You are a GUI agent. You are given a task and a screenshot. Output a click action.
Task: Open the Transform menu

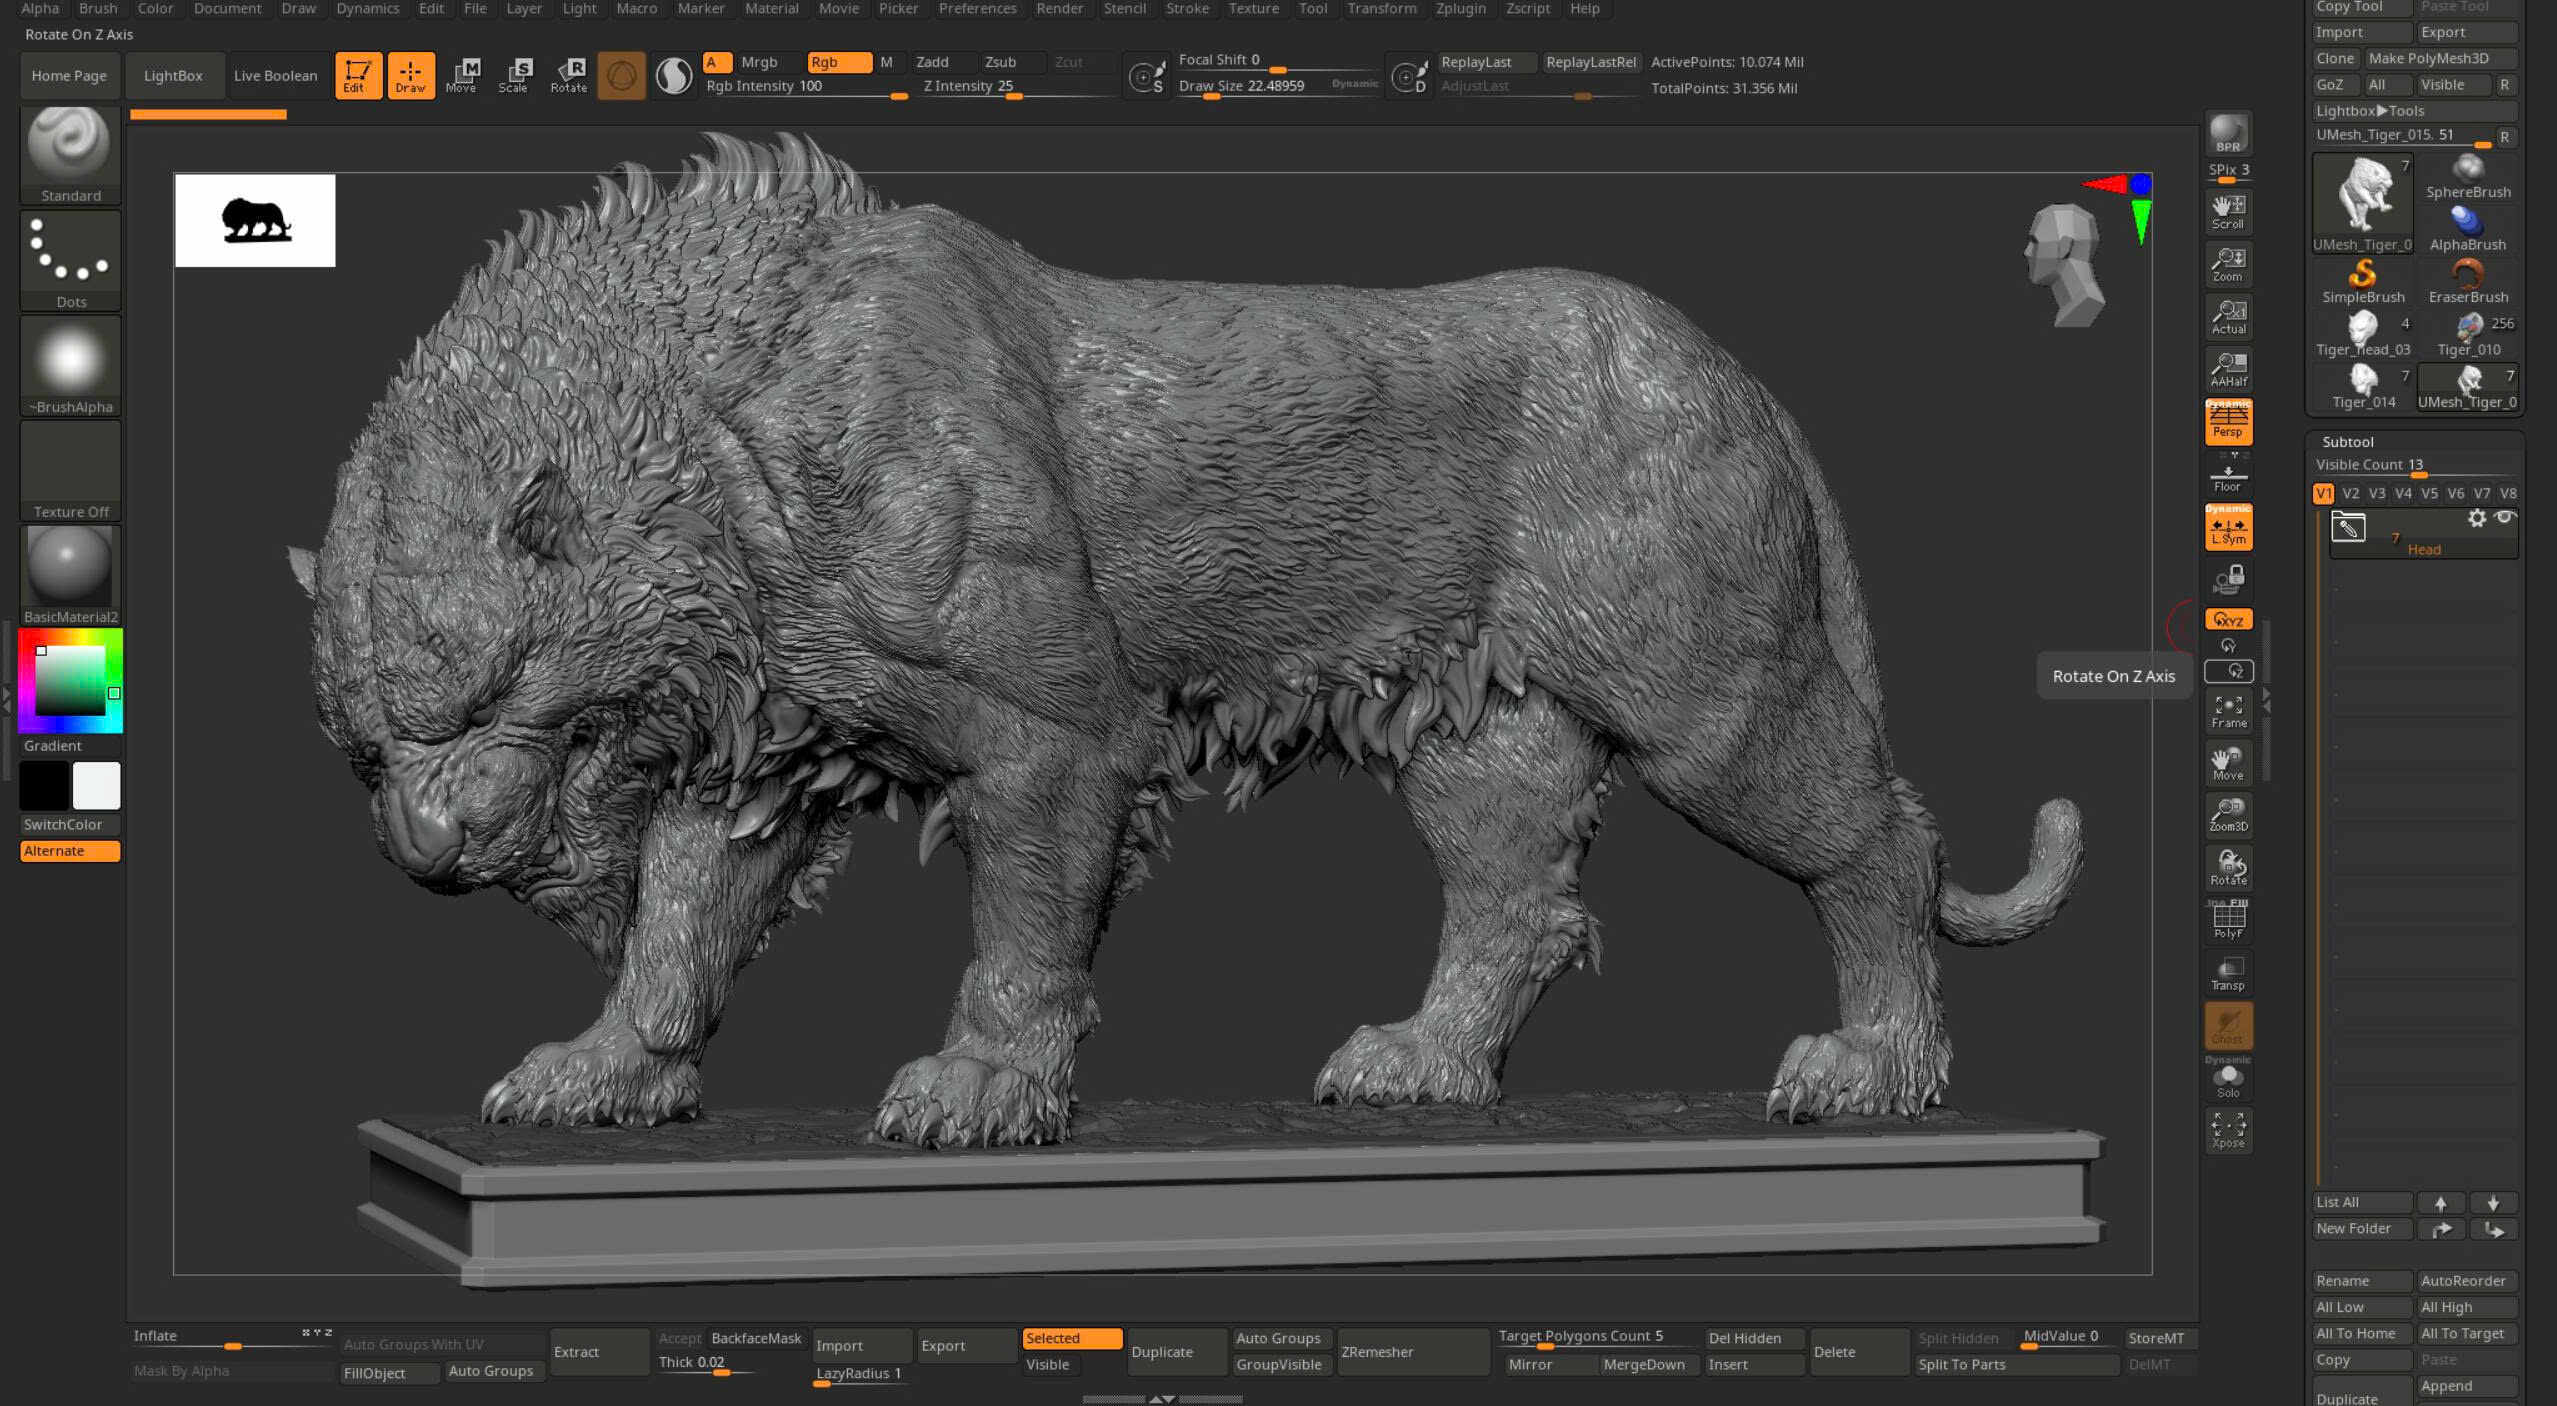(x=1381, y=9)
